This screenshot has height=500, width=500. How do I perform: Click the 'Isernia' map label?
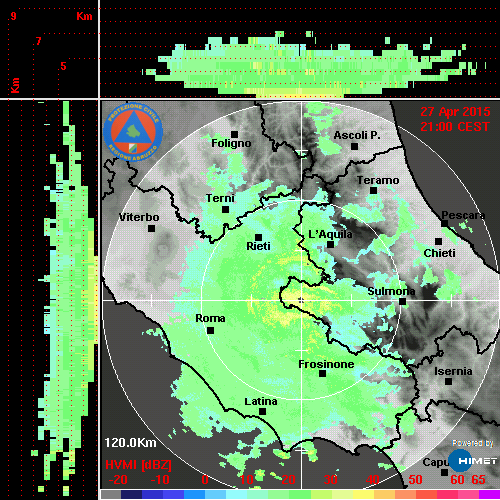pos(453,371)
